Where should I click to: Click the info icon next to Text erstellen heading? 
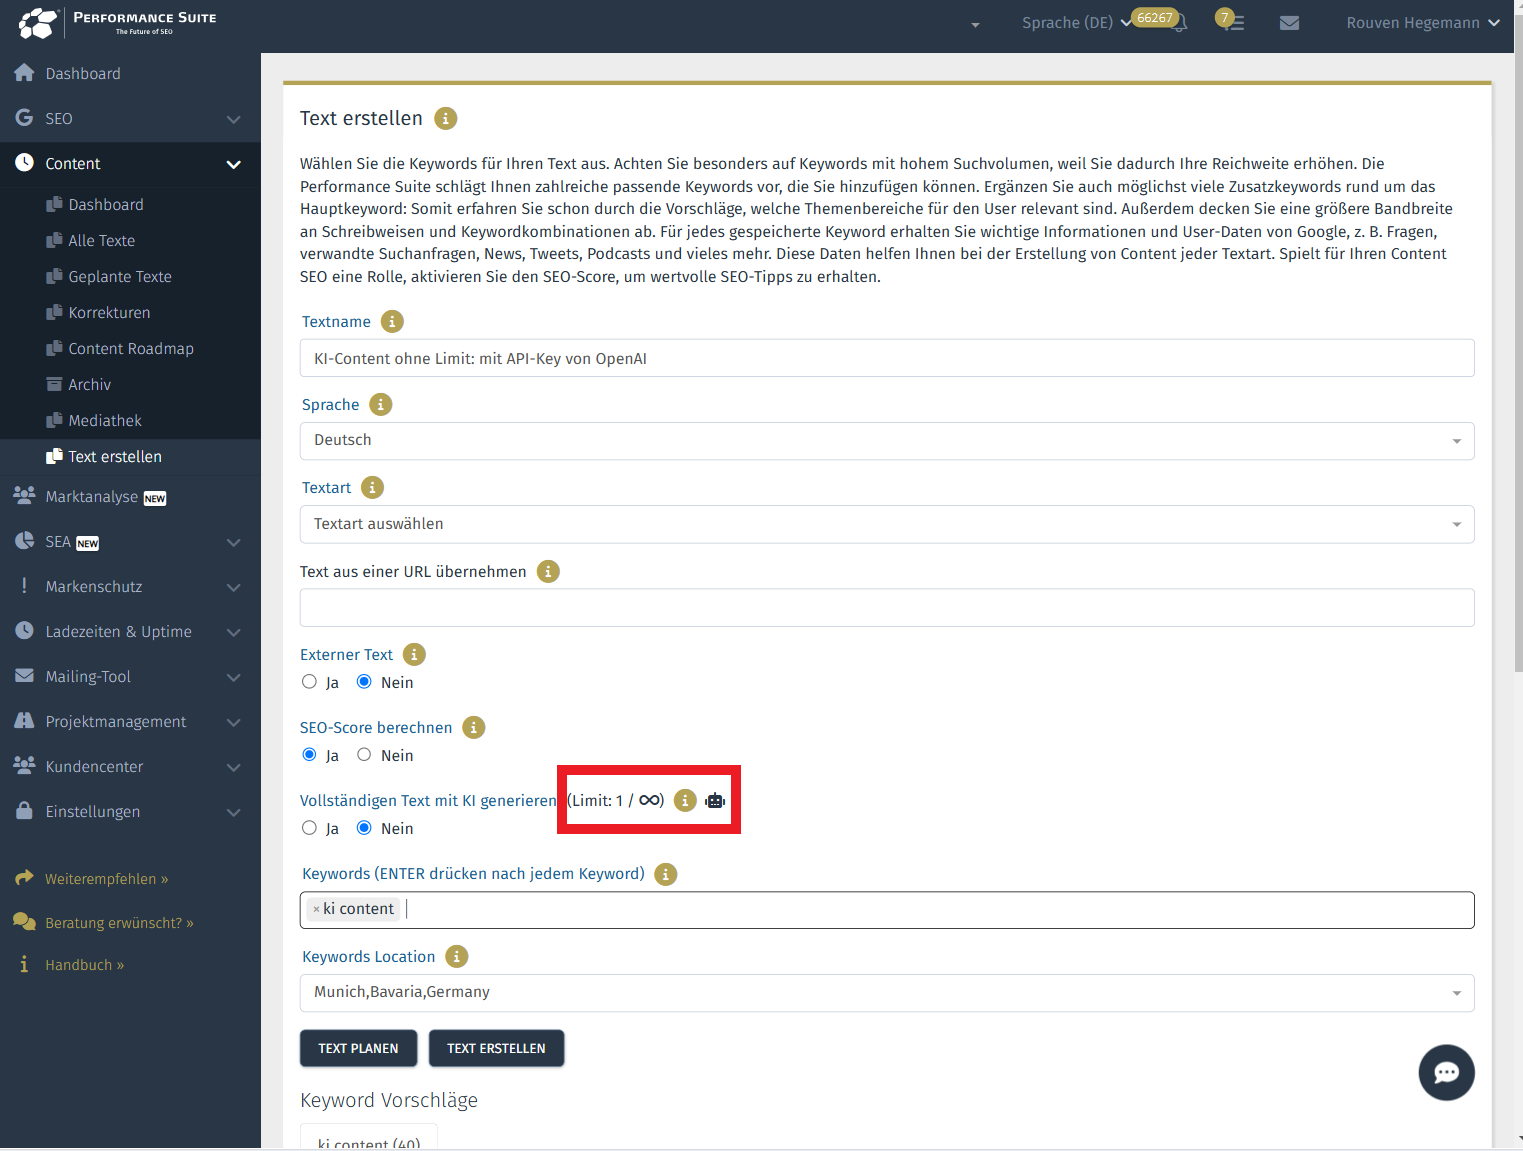point(446,118)
